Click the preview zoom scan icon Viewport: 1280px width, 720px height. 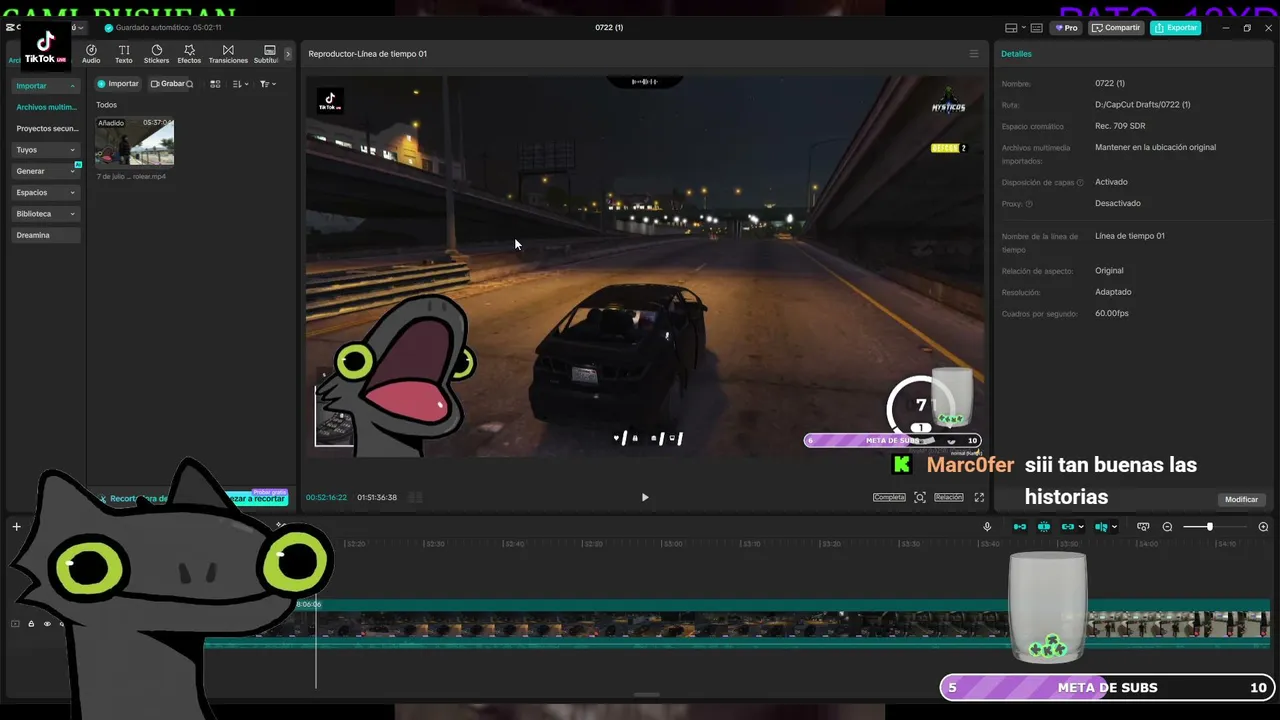[x=920, y=497]
